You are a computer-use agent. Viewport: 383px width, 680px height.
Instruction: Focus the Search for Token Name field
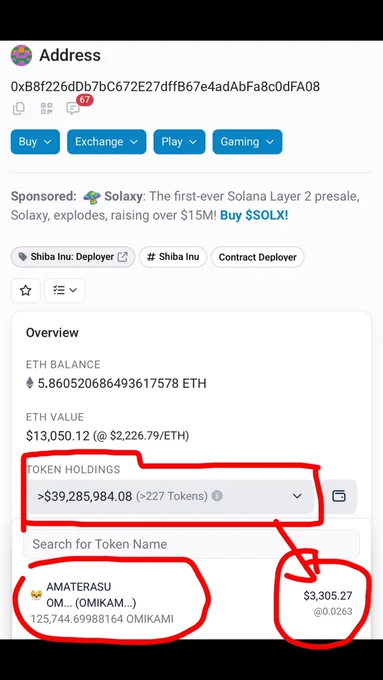191,544
